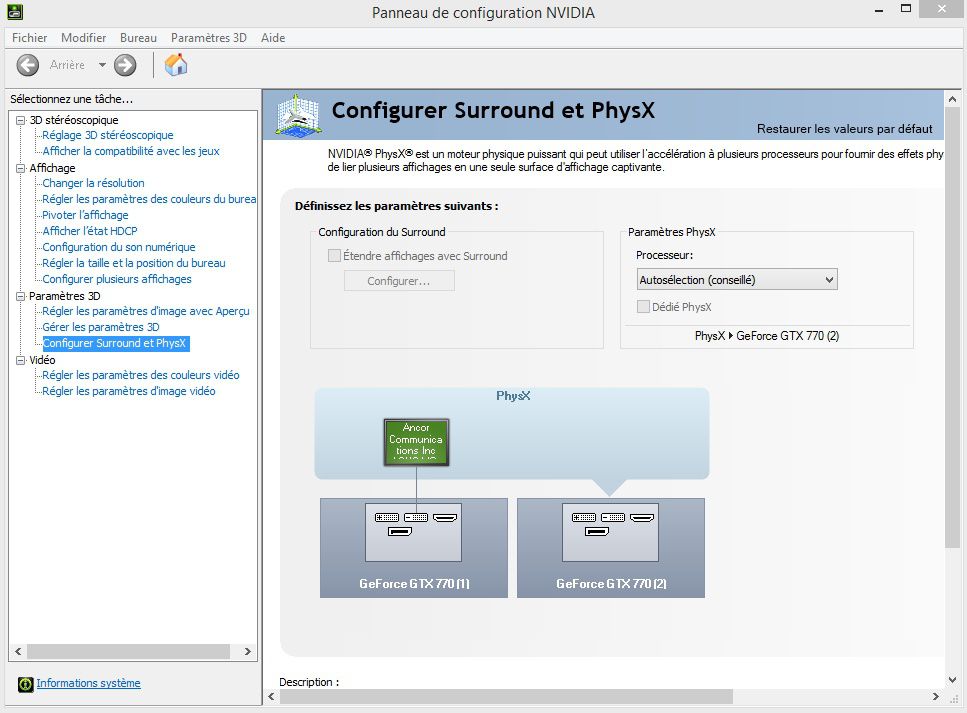Toggle Étendre affichages avec Surround checkbox
This screenshot has width=967, height=713.
[x=334, y=255]
